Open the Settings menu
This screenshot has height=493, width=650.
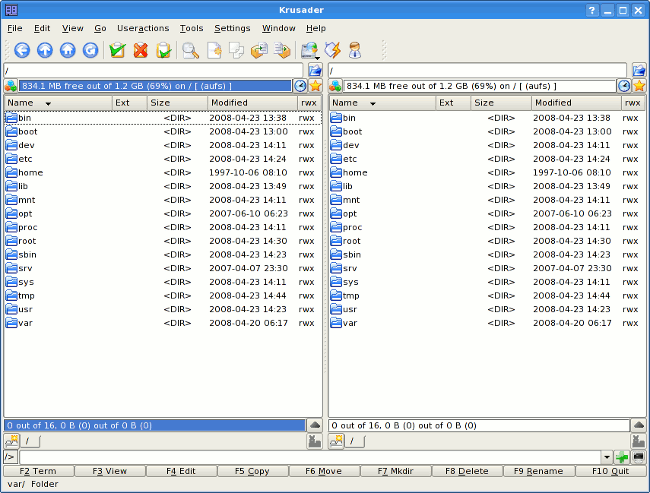(232, 28)
